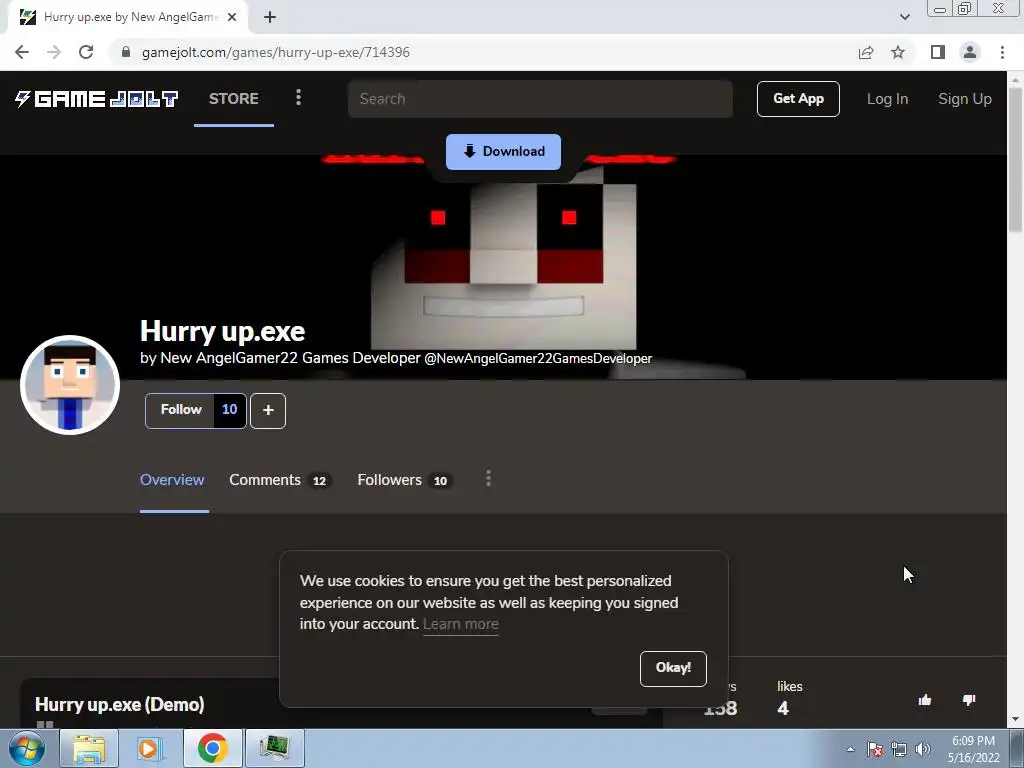Click the Hurry up.exe game title
The height and width of the screenshot is (768, 1024).
point(223,331)
